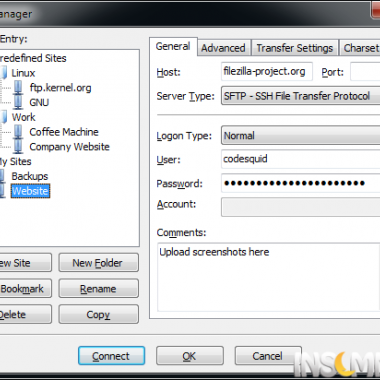Click the OK button
Viewport: 380px width, 380px height.
pos(190,356)
